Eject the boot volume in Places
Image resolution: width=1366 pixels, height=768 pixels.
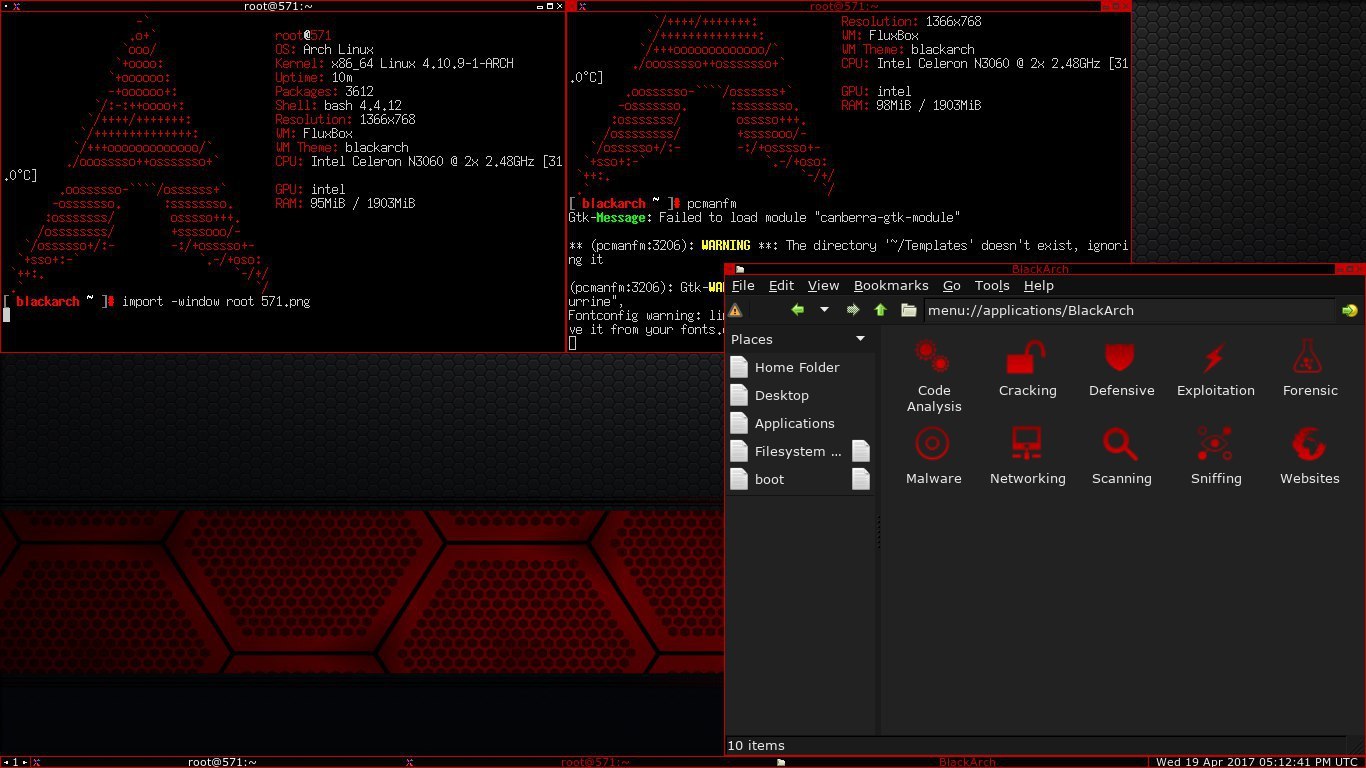coord(860,479)
